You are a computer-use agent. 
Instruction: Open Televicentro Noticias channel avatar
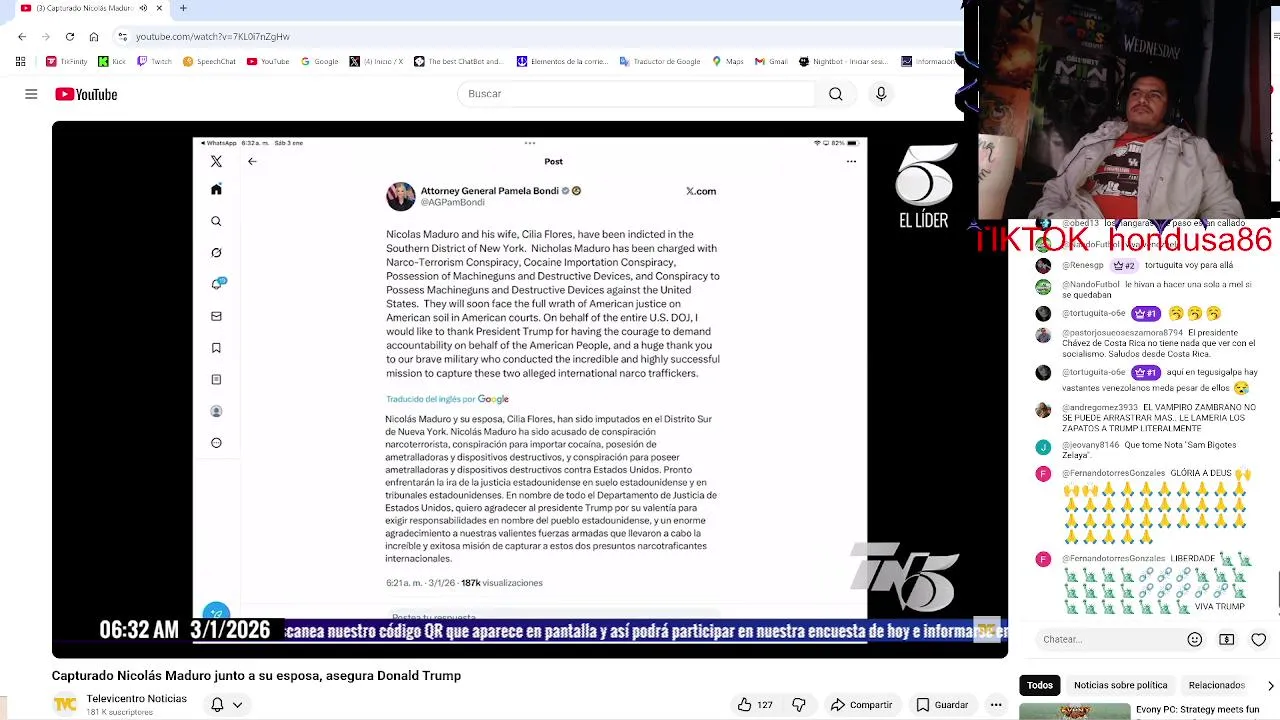[x=65, y=705]
